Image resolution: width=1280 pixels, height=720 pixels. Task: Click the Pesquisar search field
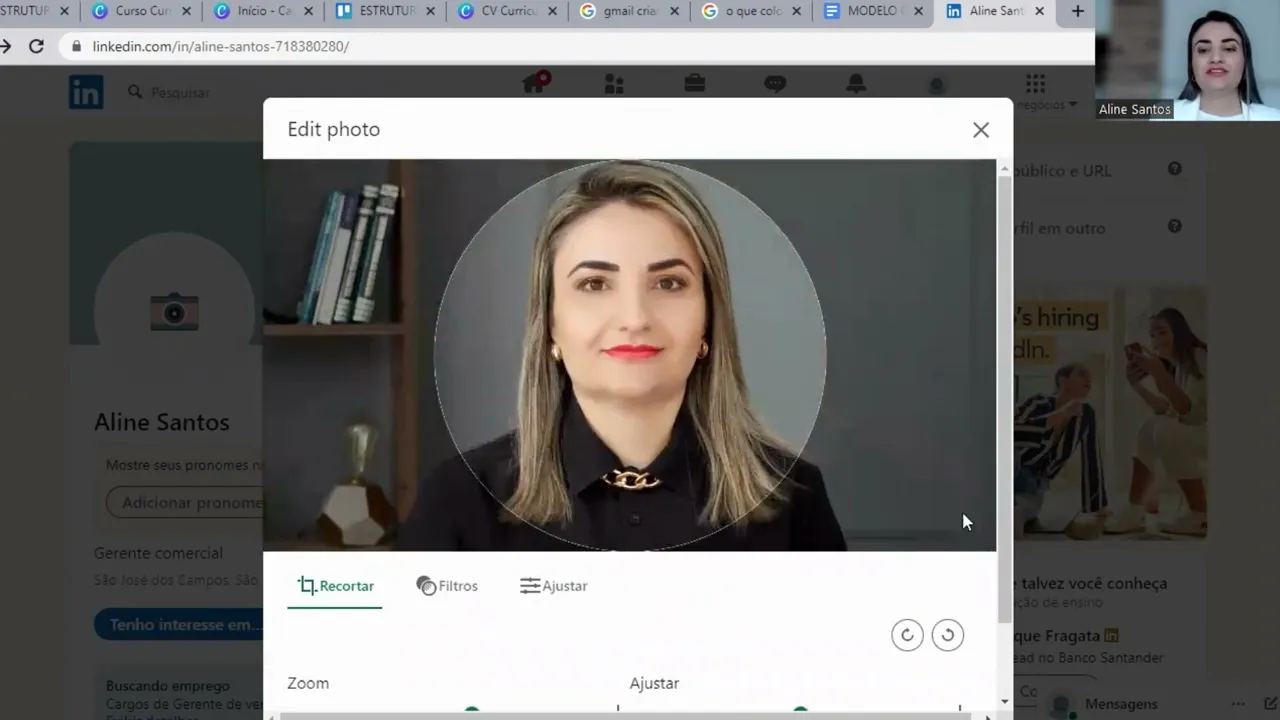point(180,92)
